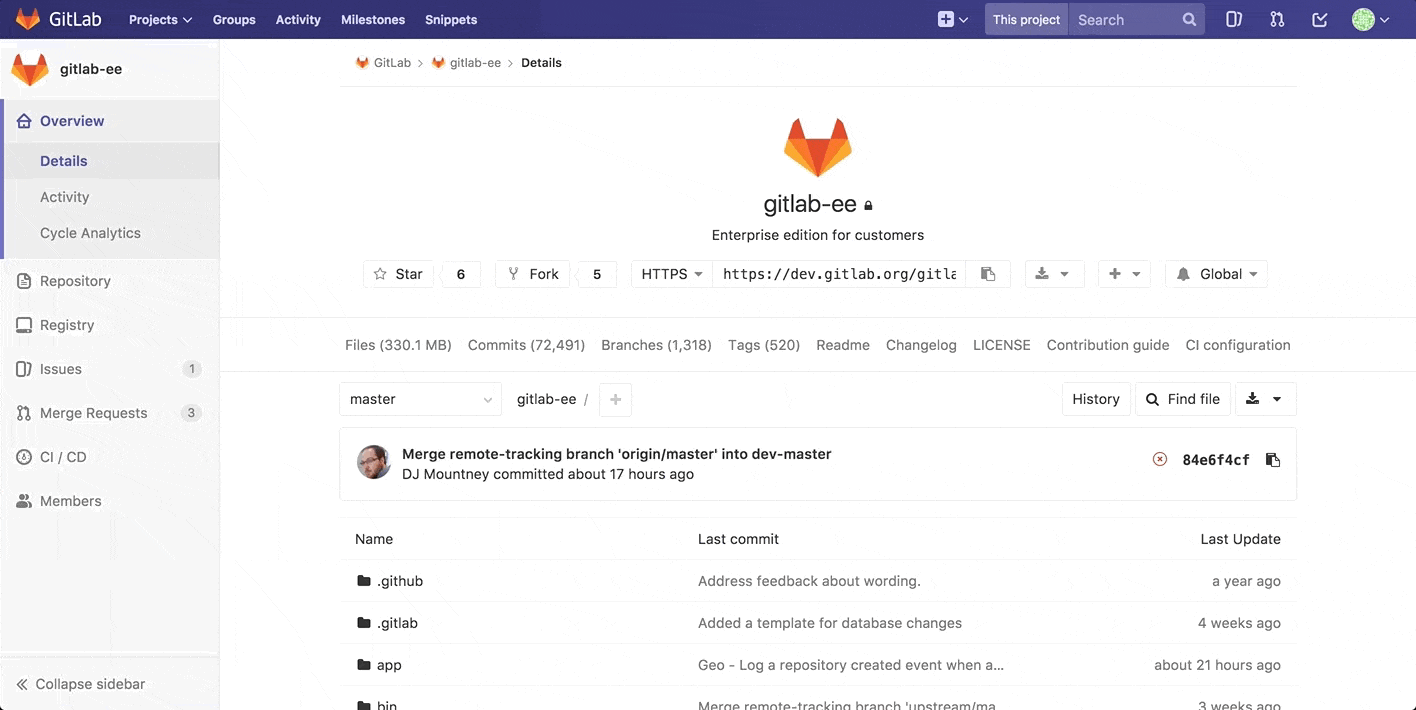Click the Issues icon in the top navigation bar
Viewport: 1416px width, 710px height.
(x=1234, y=19)
